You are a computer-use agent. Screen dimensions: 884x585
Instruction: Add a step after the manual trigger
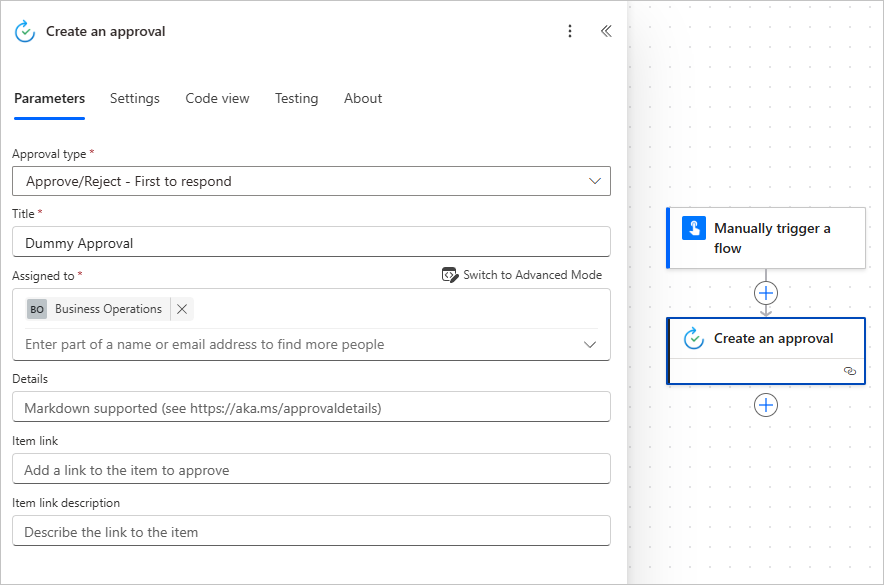766,293
